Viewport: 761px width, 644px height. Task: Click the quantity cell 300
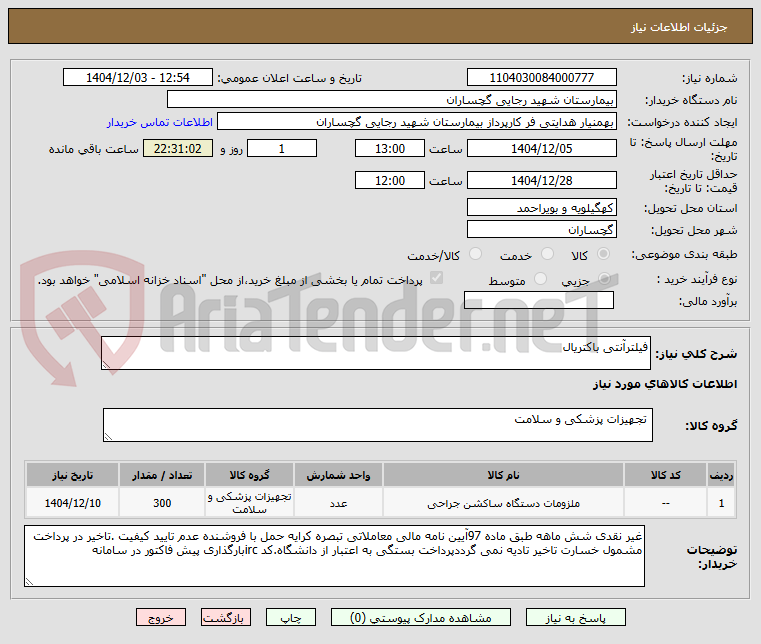[162, 503]
